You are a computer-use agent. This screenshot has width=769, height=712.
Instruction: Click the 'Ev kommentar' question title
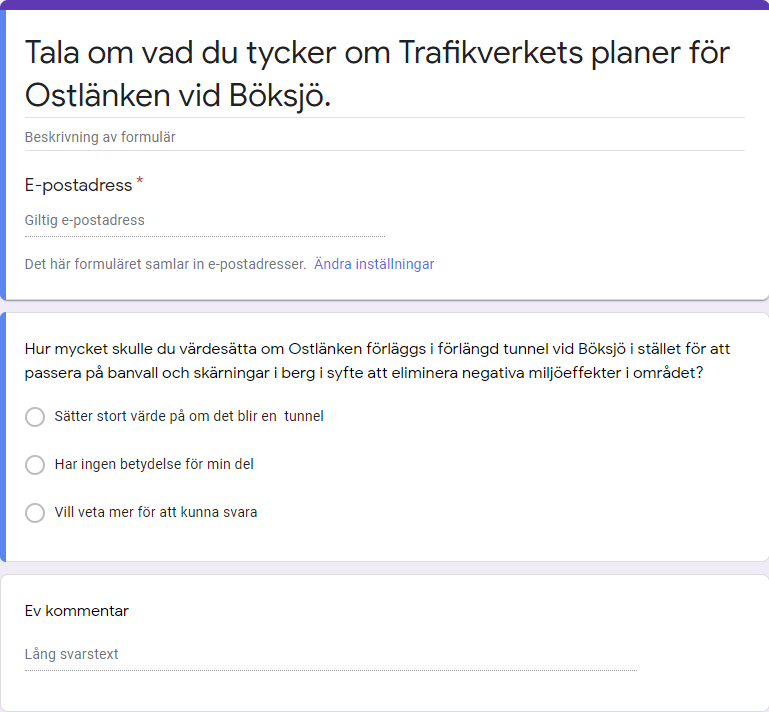[x=77, y=611]
